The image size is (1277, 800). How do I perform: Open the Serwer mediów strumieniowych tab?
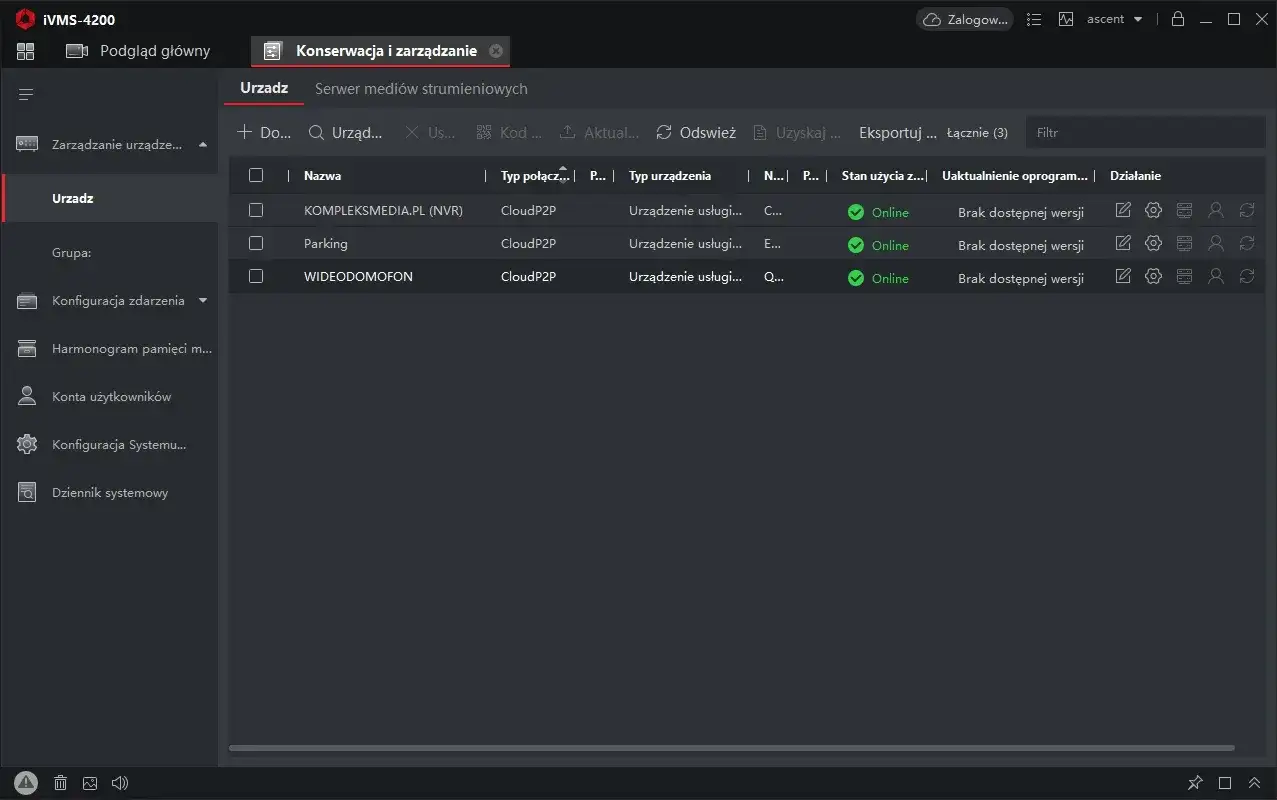coord(421,89)
